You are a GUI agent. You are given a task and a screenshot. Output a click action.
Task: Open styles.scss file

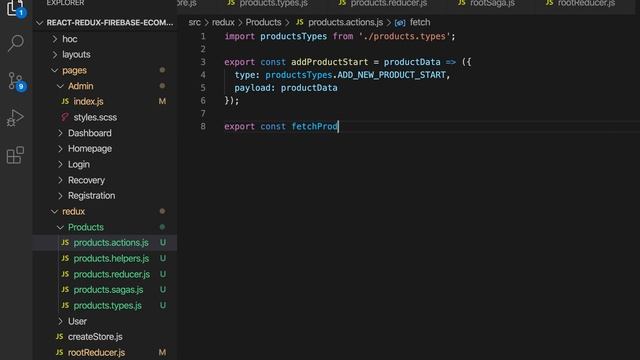coord(95,118)
